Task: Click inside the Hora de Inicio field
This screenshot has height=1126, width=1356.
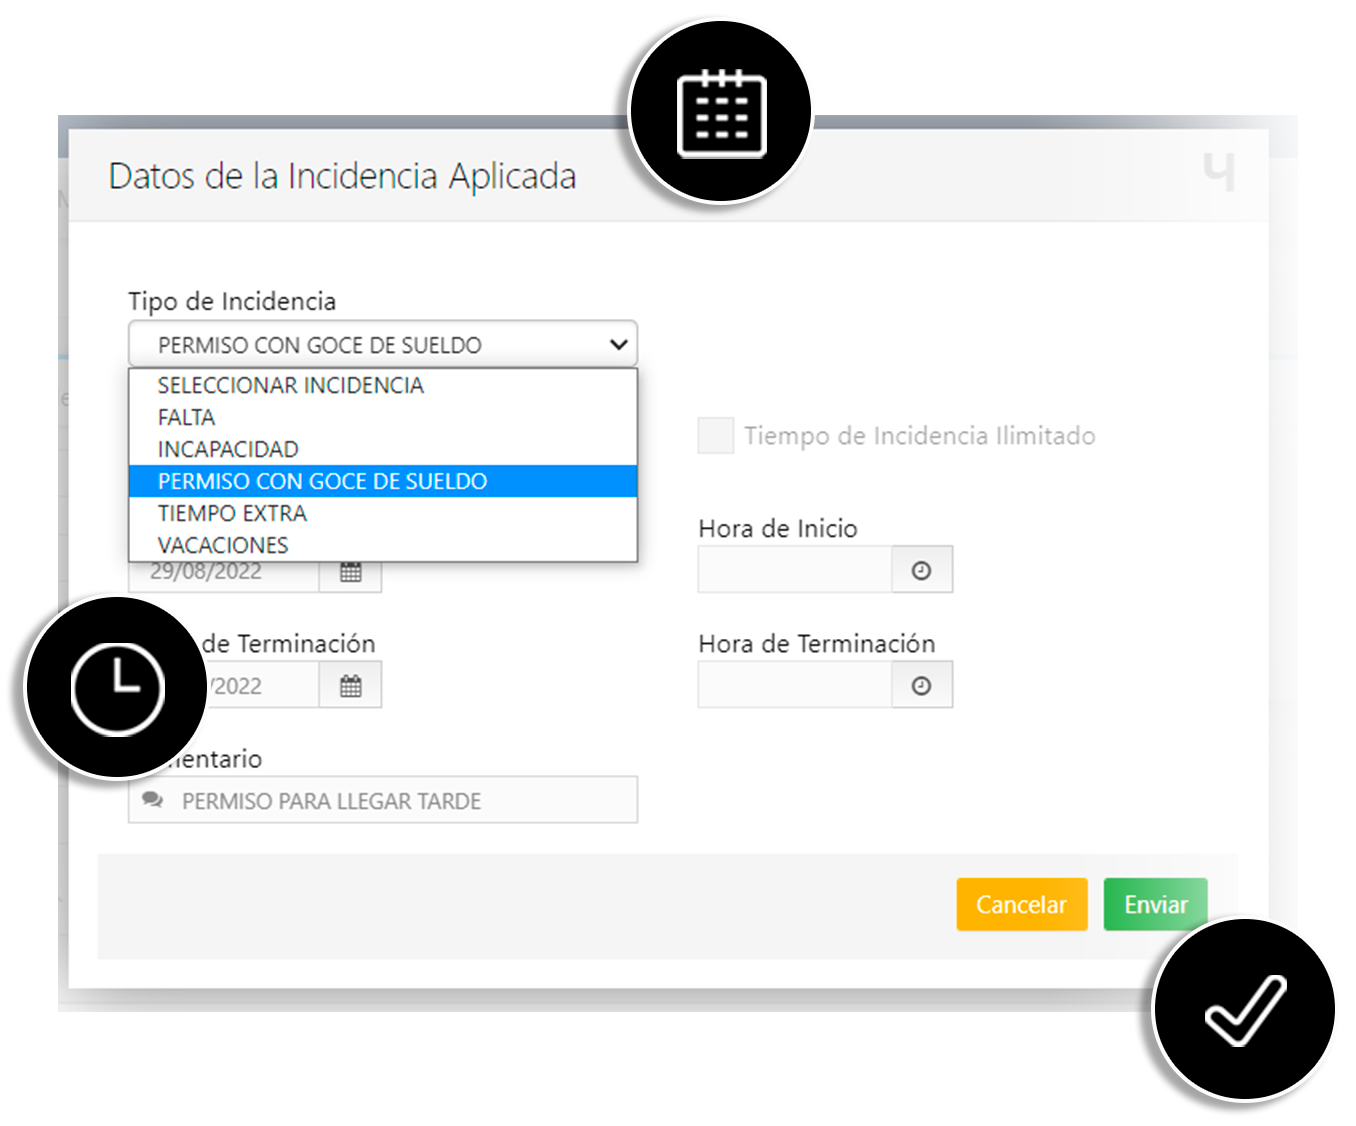Action: (x=795, y=569)
